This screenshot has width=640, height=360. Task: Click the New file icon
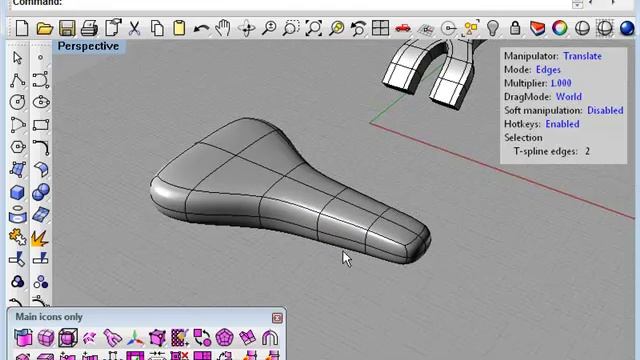(22, 29)
